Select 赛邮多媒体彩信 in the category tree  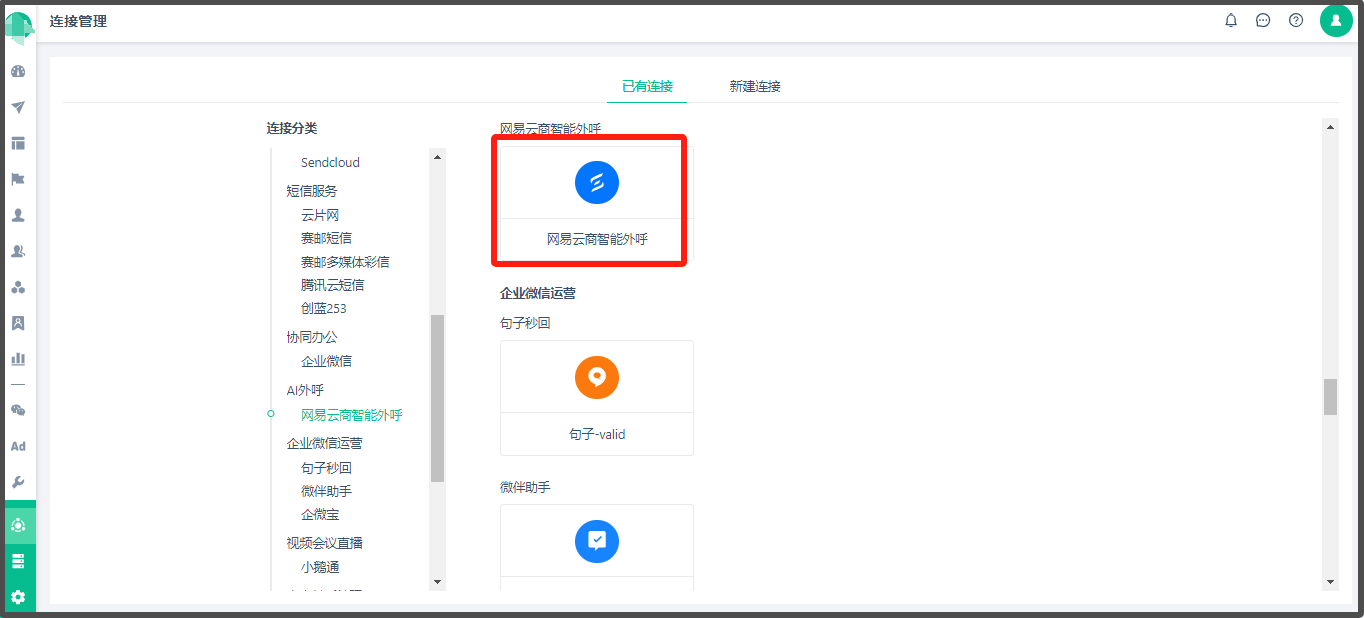tap(345, 262)
